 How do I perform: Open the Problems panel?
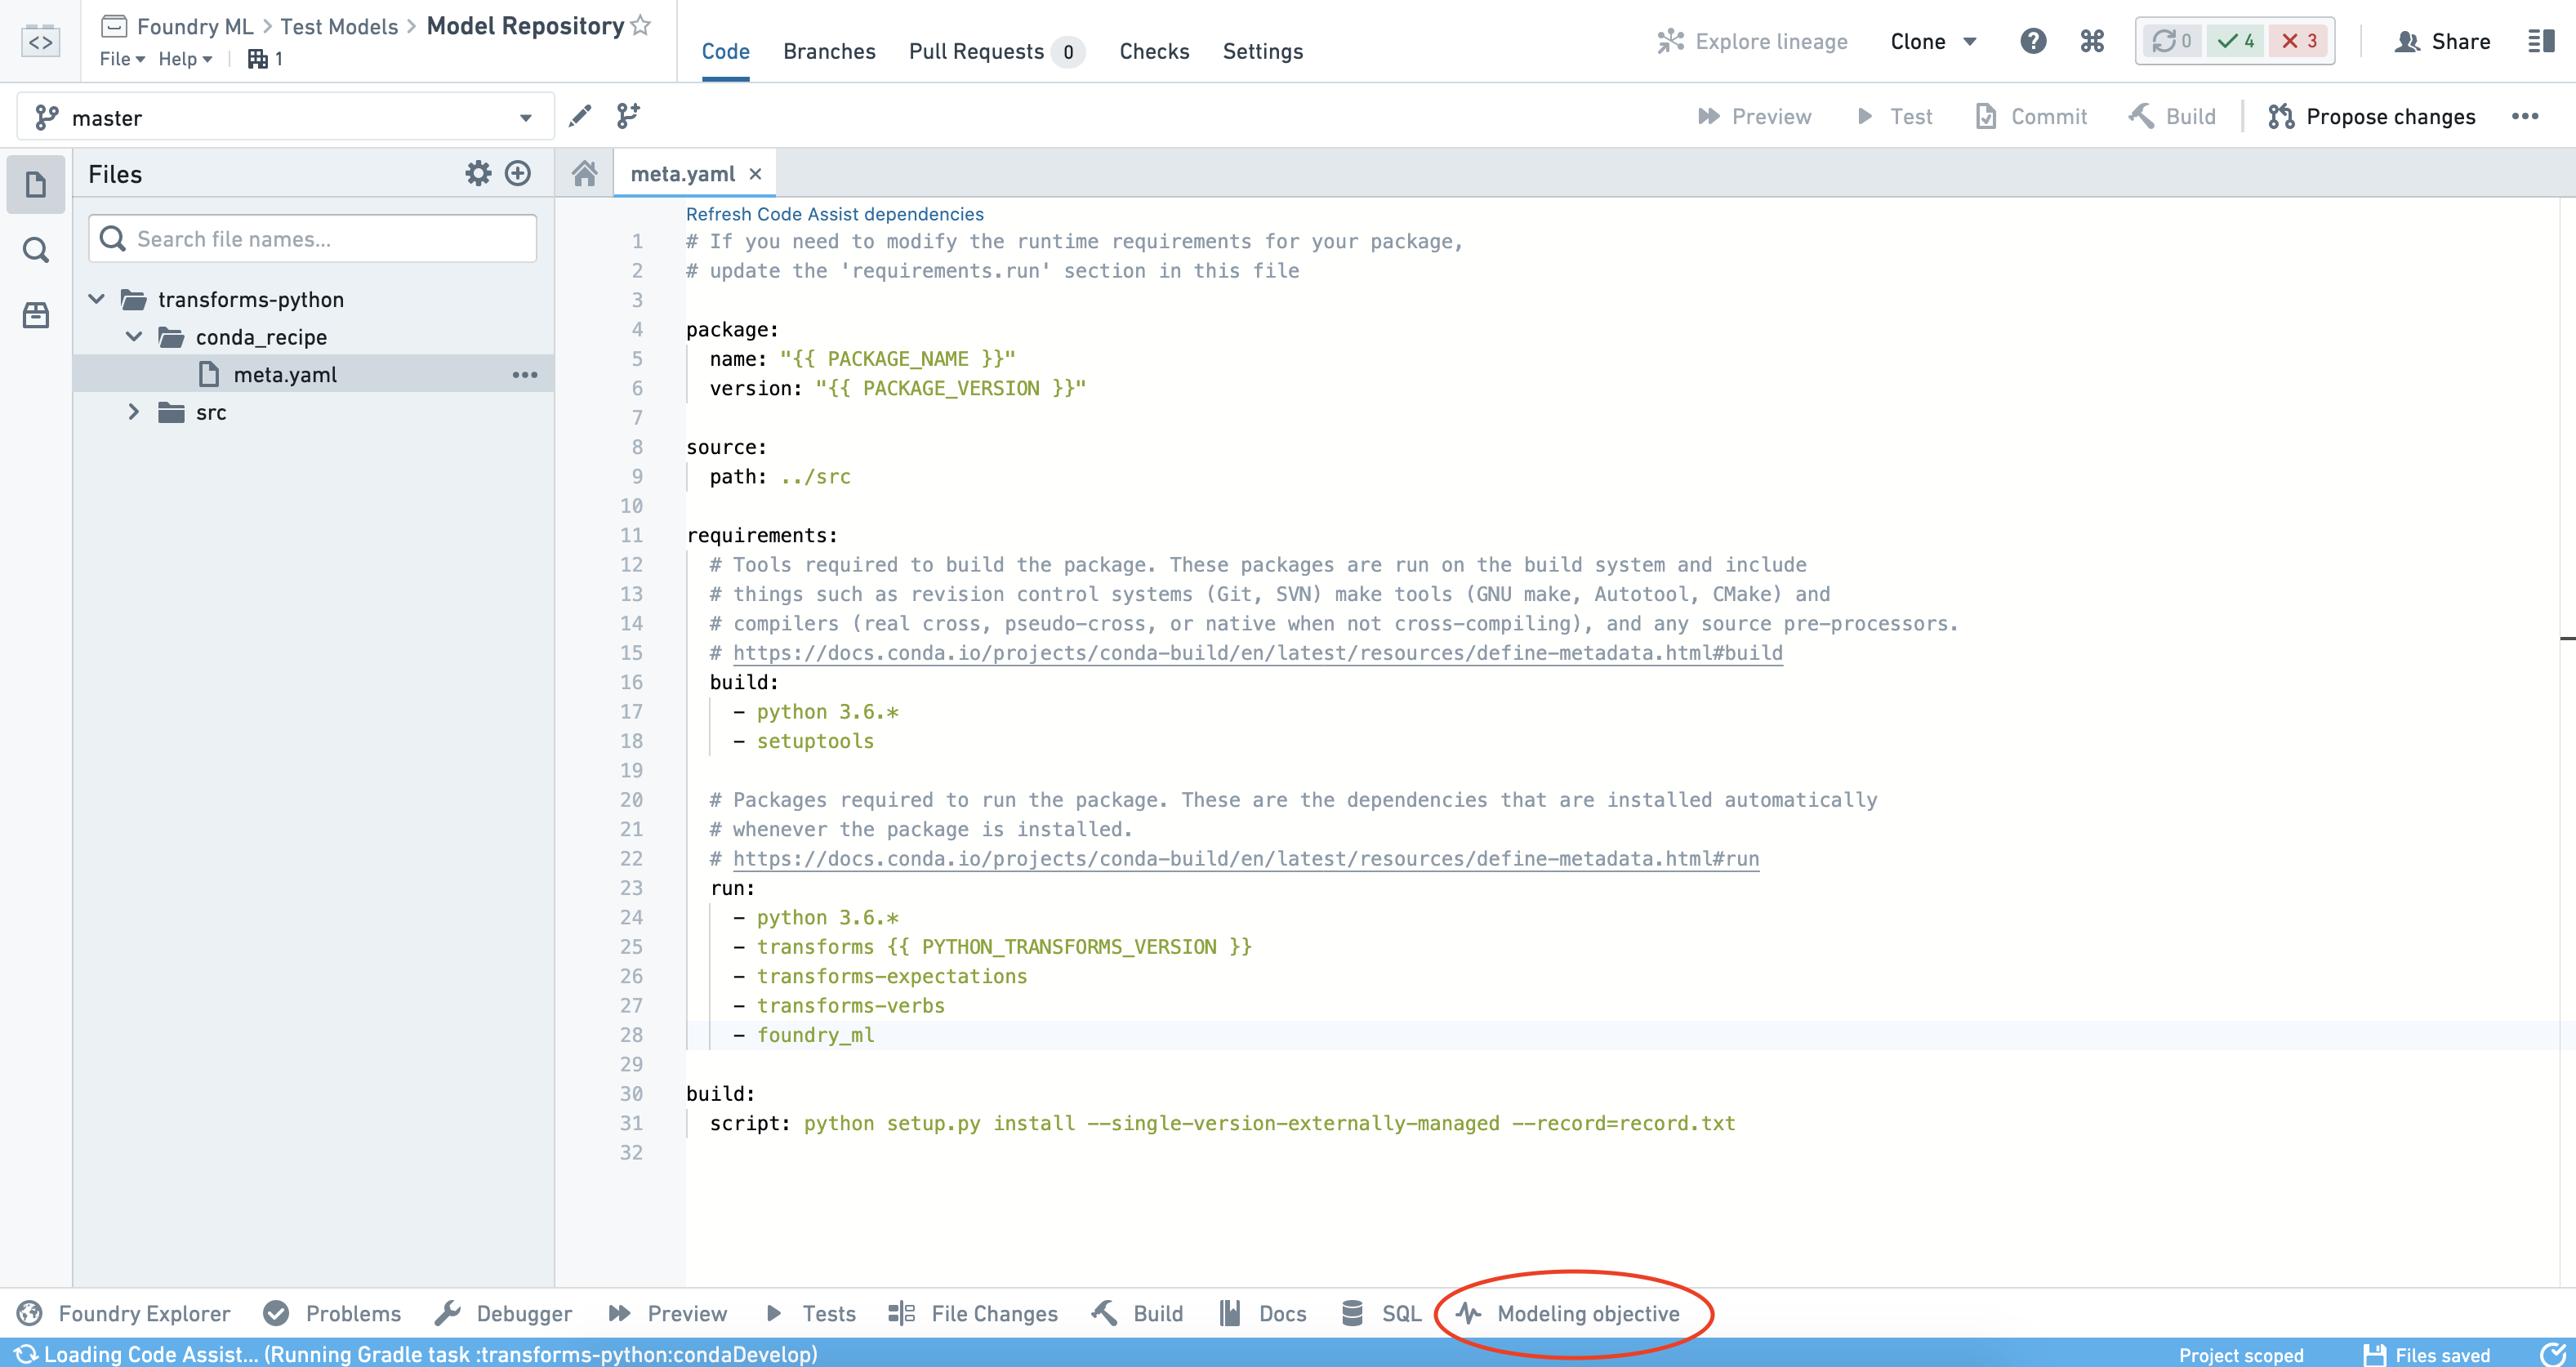pos(333,1313)
